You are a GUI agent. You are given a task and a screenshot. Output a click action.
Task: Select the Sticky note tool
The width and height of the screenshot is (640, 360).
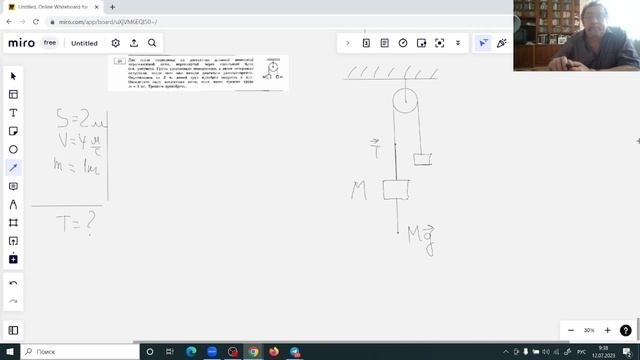[x=13, y=131]
